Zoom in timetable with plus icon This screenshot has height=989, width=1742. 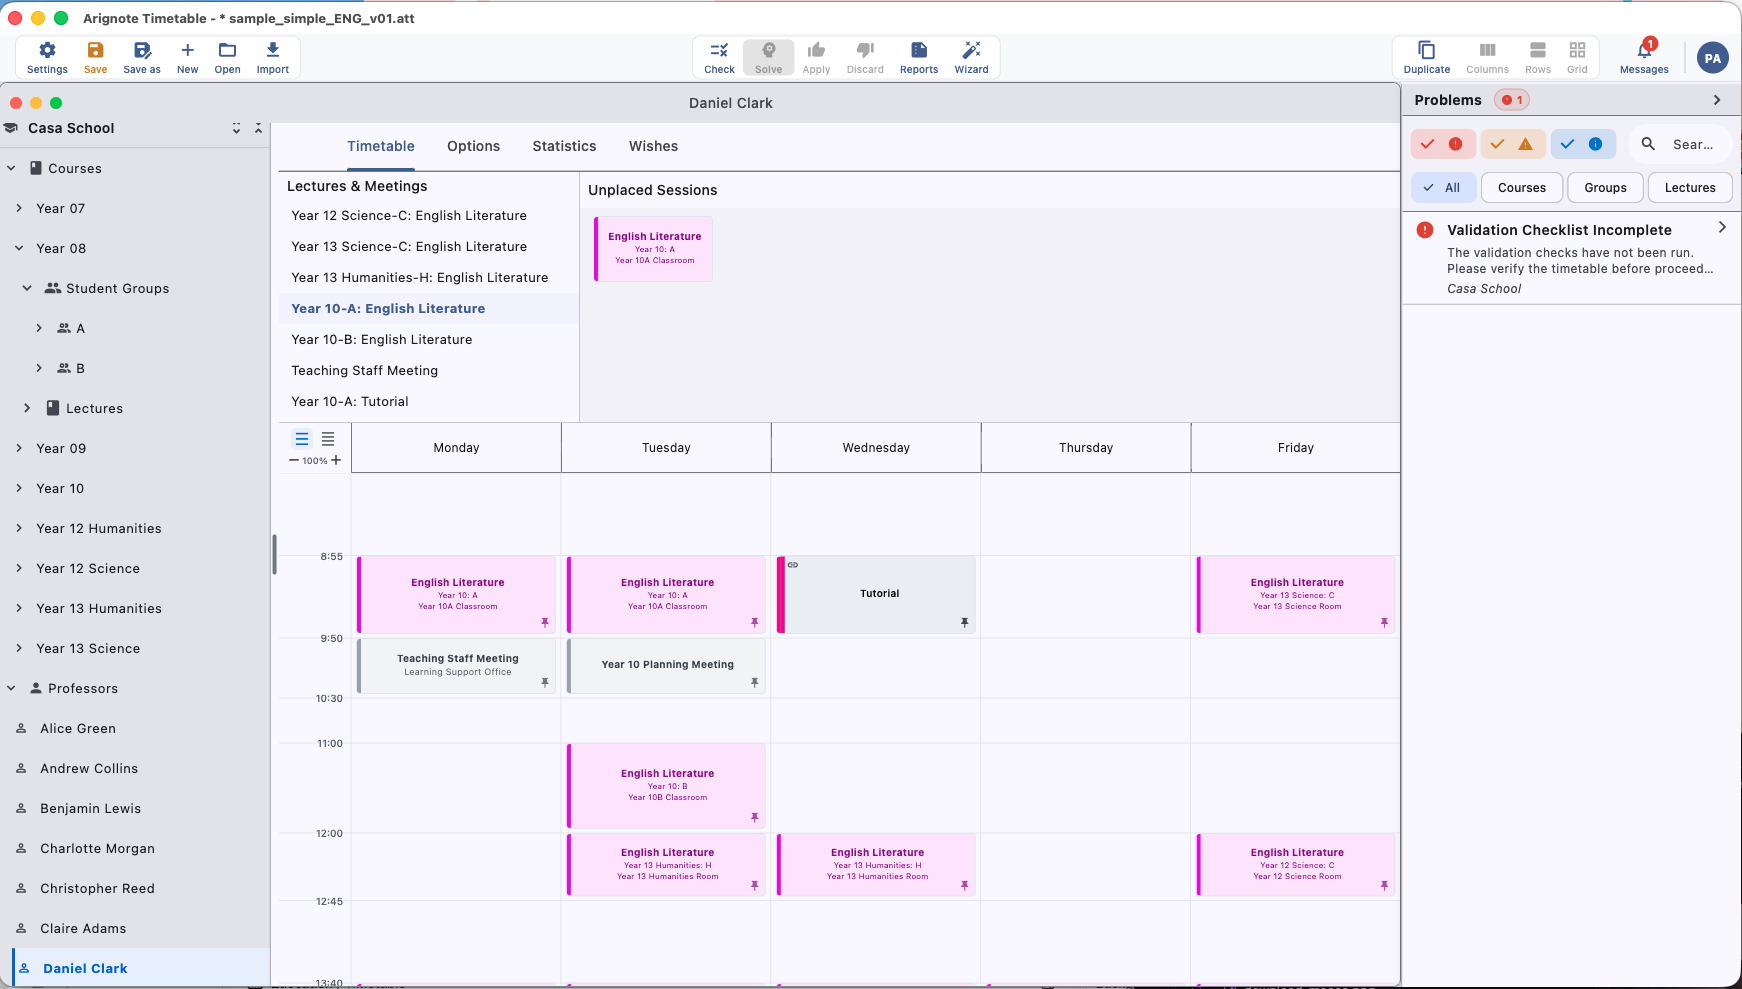click(336, 460)
